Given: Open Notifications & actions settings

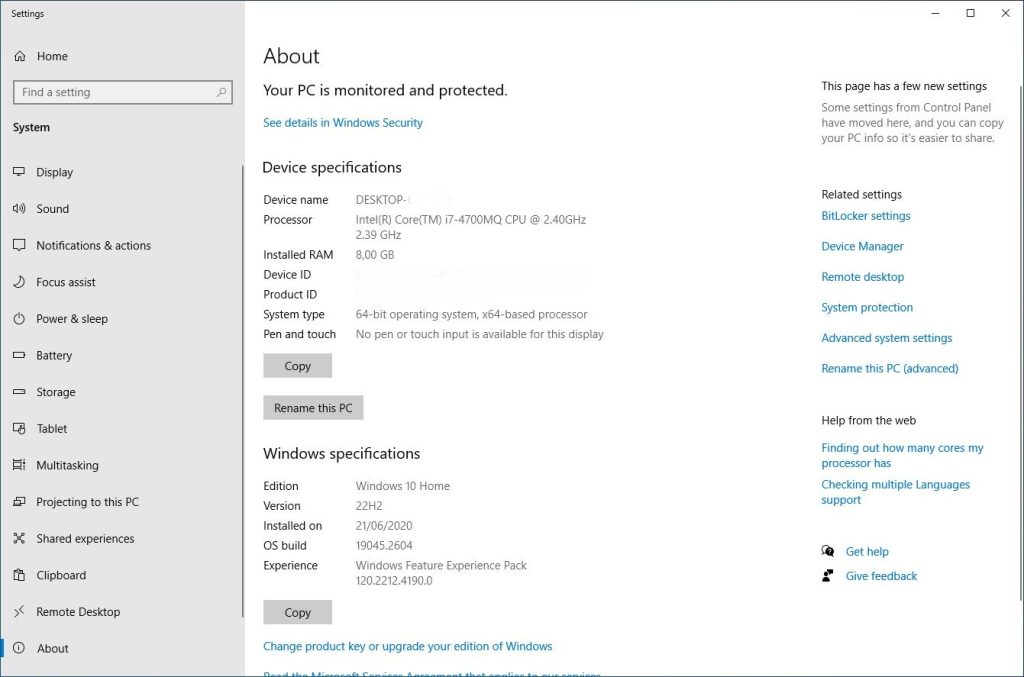Looking at the screenshot, I should 121,245.
